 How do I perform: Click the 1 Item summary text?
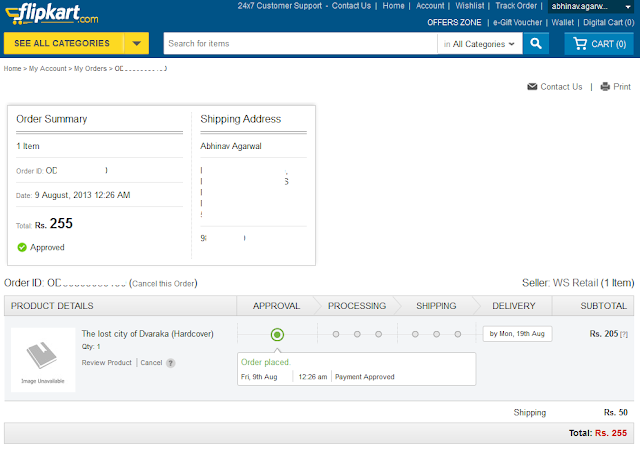pyautogui.click(x=28, y=146)
